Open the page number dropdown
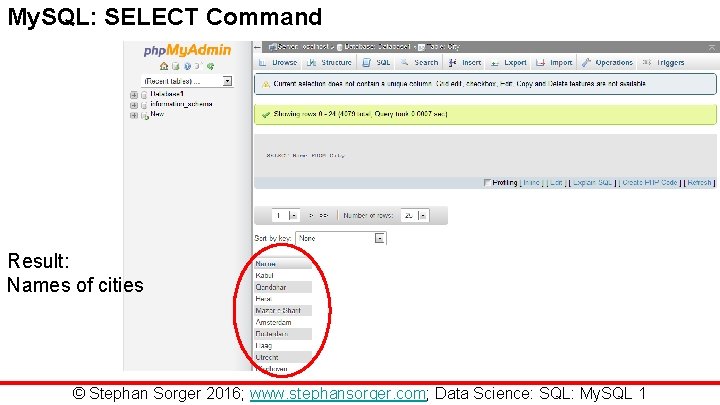Viewport: 720px width, 405px height. tap(285, 215)
